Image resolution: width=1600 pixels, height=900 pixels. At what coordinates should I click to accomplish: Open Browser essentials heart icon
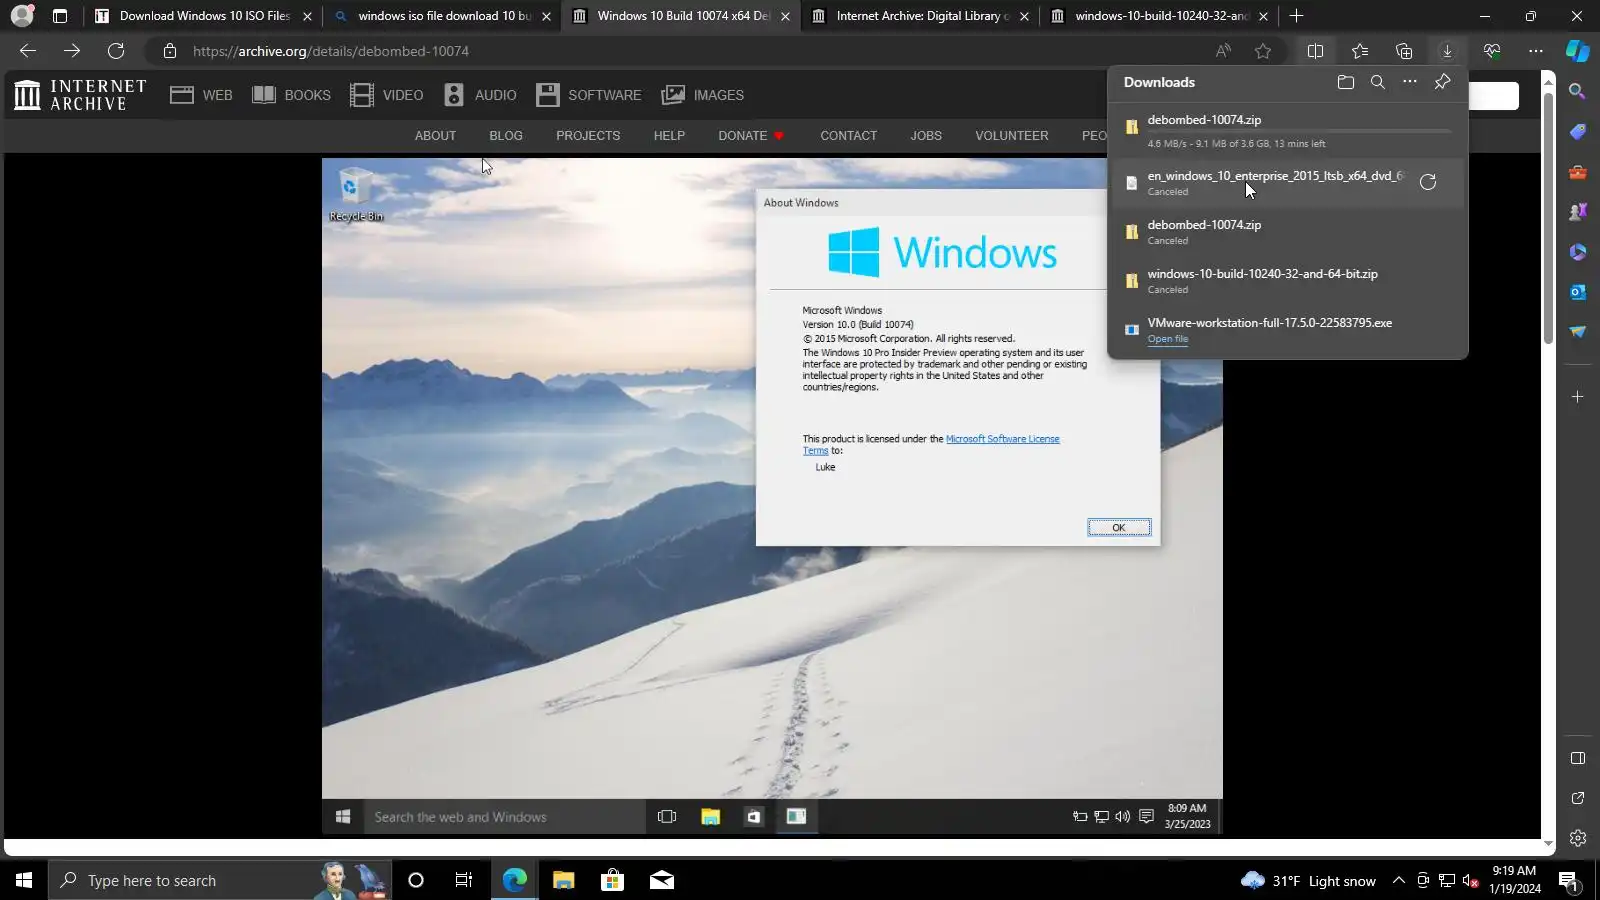[1492, 51]
